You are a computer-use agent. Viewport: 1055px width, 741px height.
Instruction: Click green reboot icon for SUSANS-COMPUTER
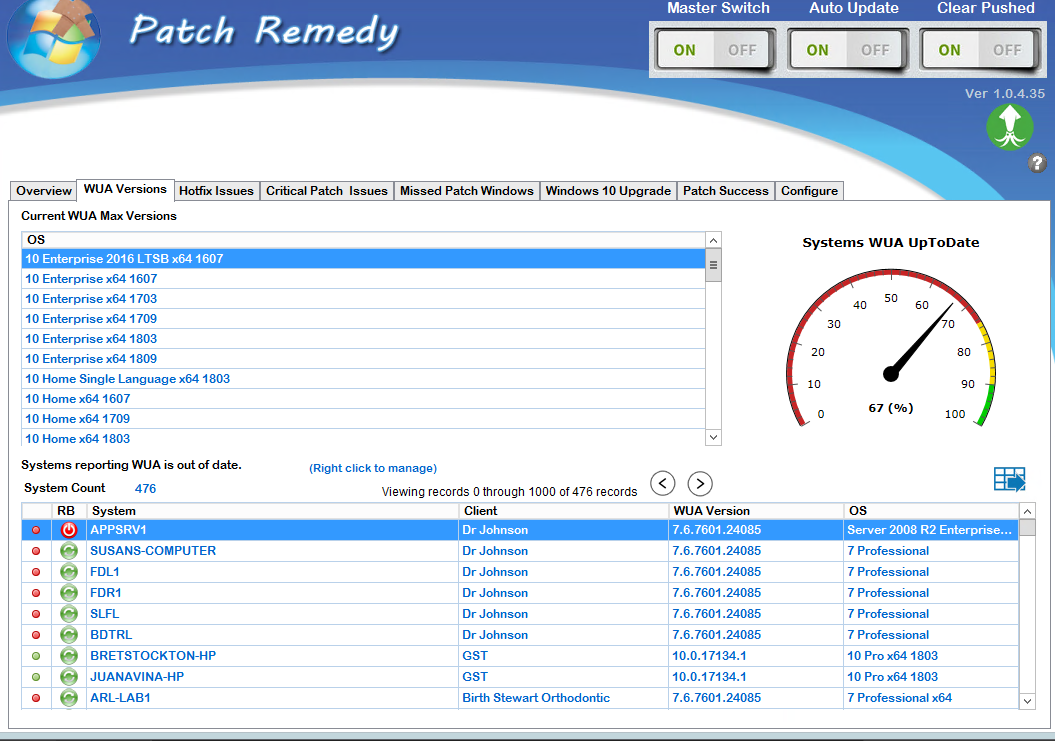69,551
